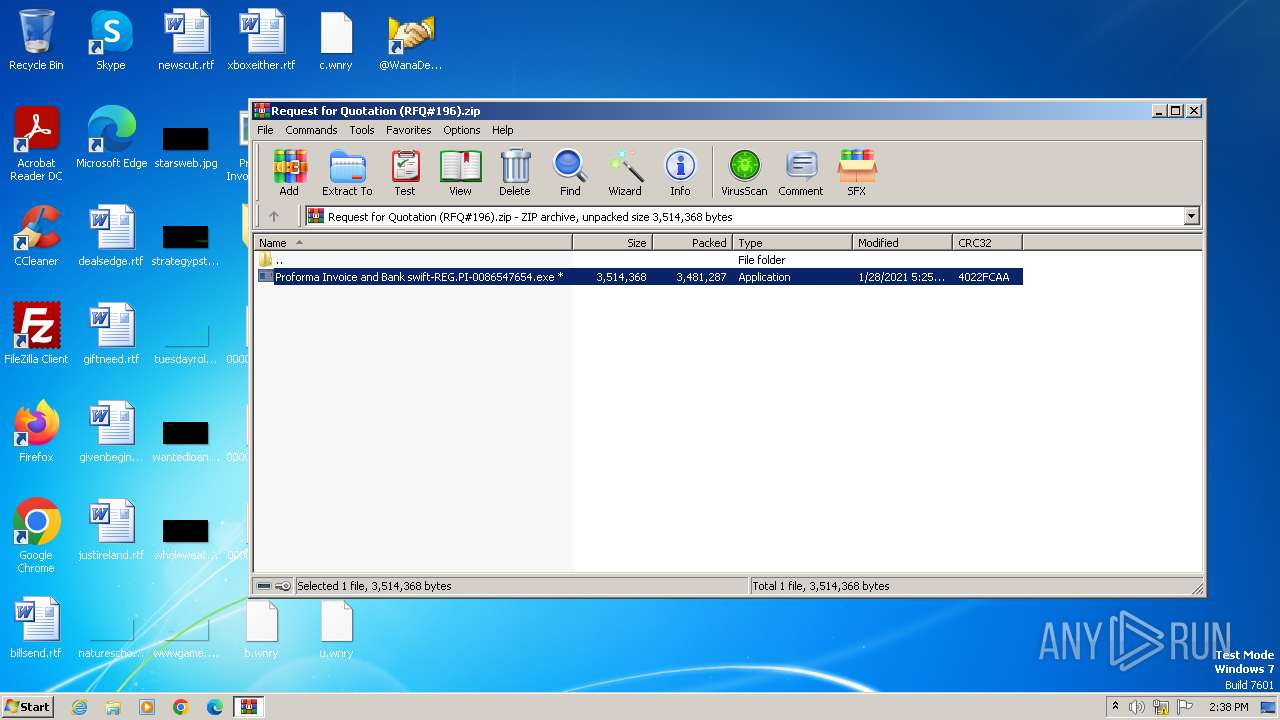Select starsweb.jpg desktop file
This screenshot has height=720, width=1280.
pyautogui.click(x=186, y=146)
